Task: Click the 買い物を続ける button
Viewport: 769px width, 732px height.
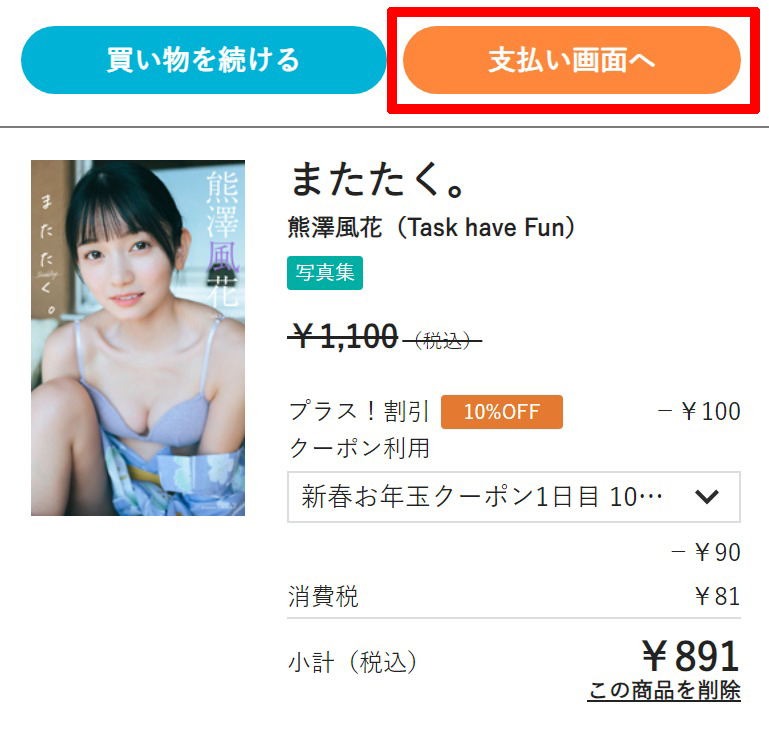Action: pos(204,60)
